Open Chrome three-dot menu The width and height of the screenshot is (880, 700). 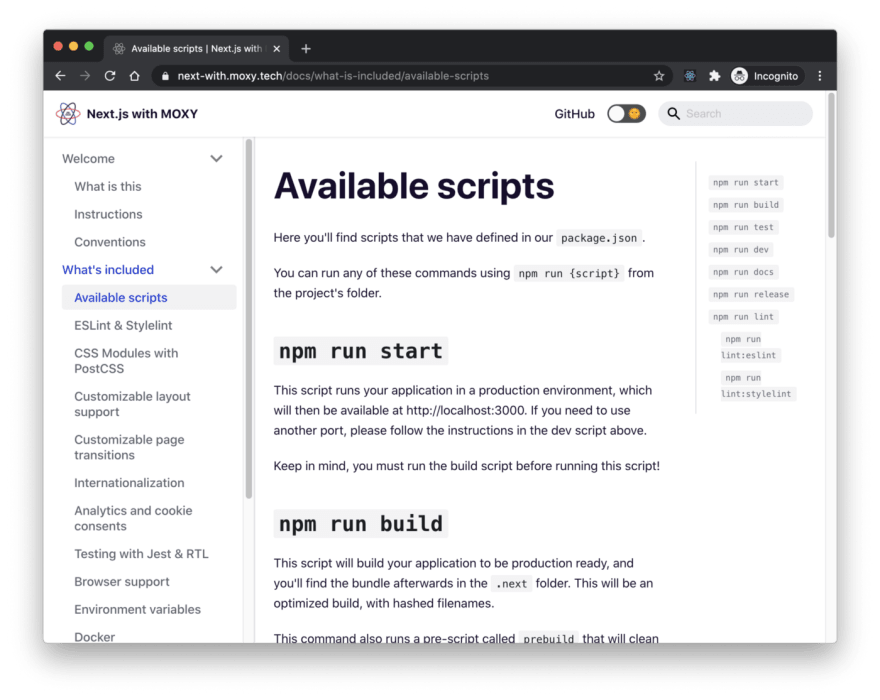click(820, 76)
